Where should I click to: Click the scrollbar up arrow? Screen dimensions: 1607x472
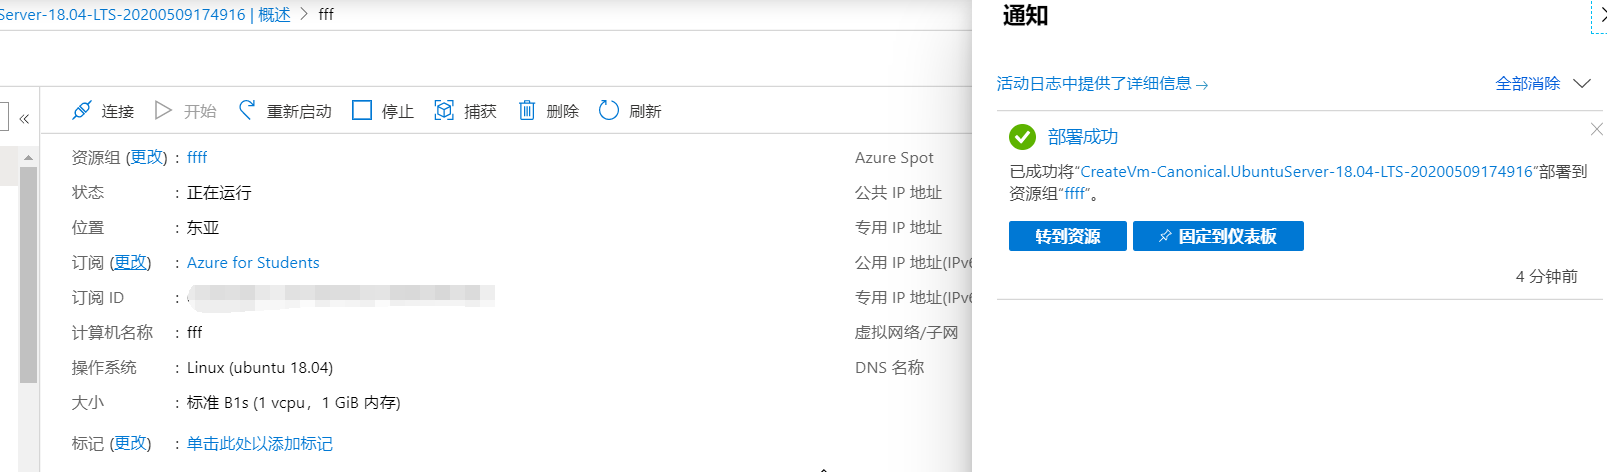[x=28, y=157]
